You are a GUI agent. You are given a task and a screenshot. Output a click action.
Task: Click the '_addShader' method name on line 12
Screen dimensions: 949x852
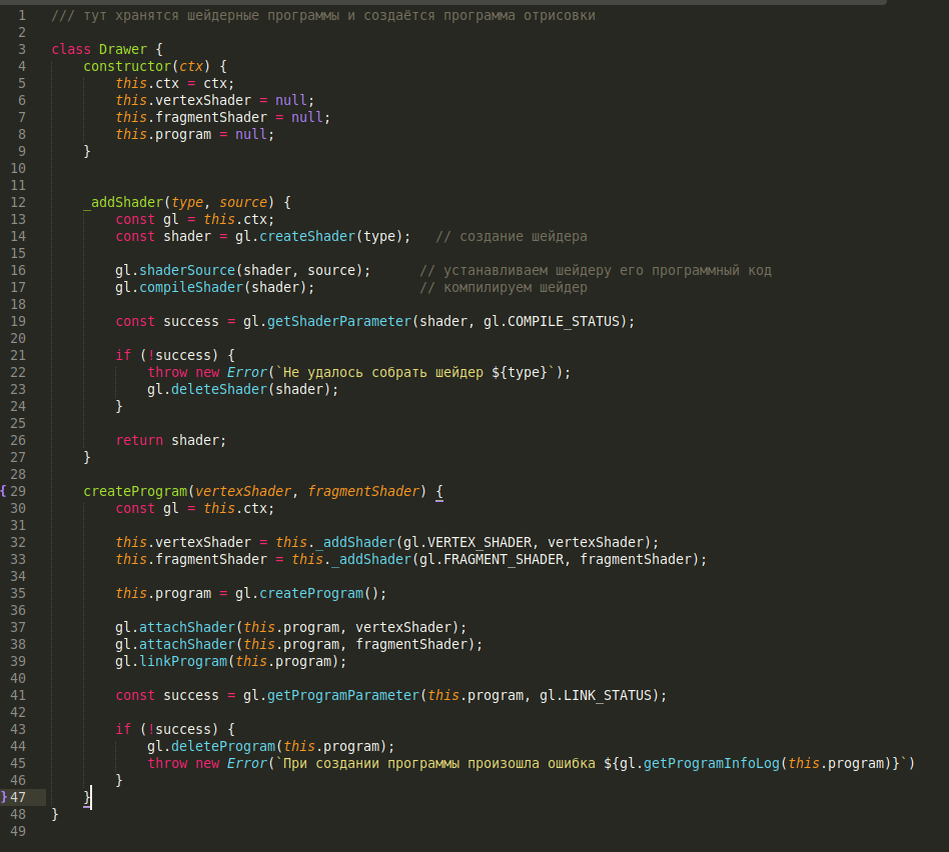123,202
